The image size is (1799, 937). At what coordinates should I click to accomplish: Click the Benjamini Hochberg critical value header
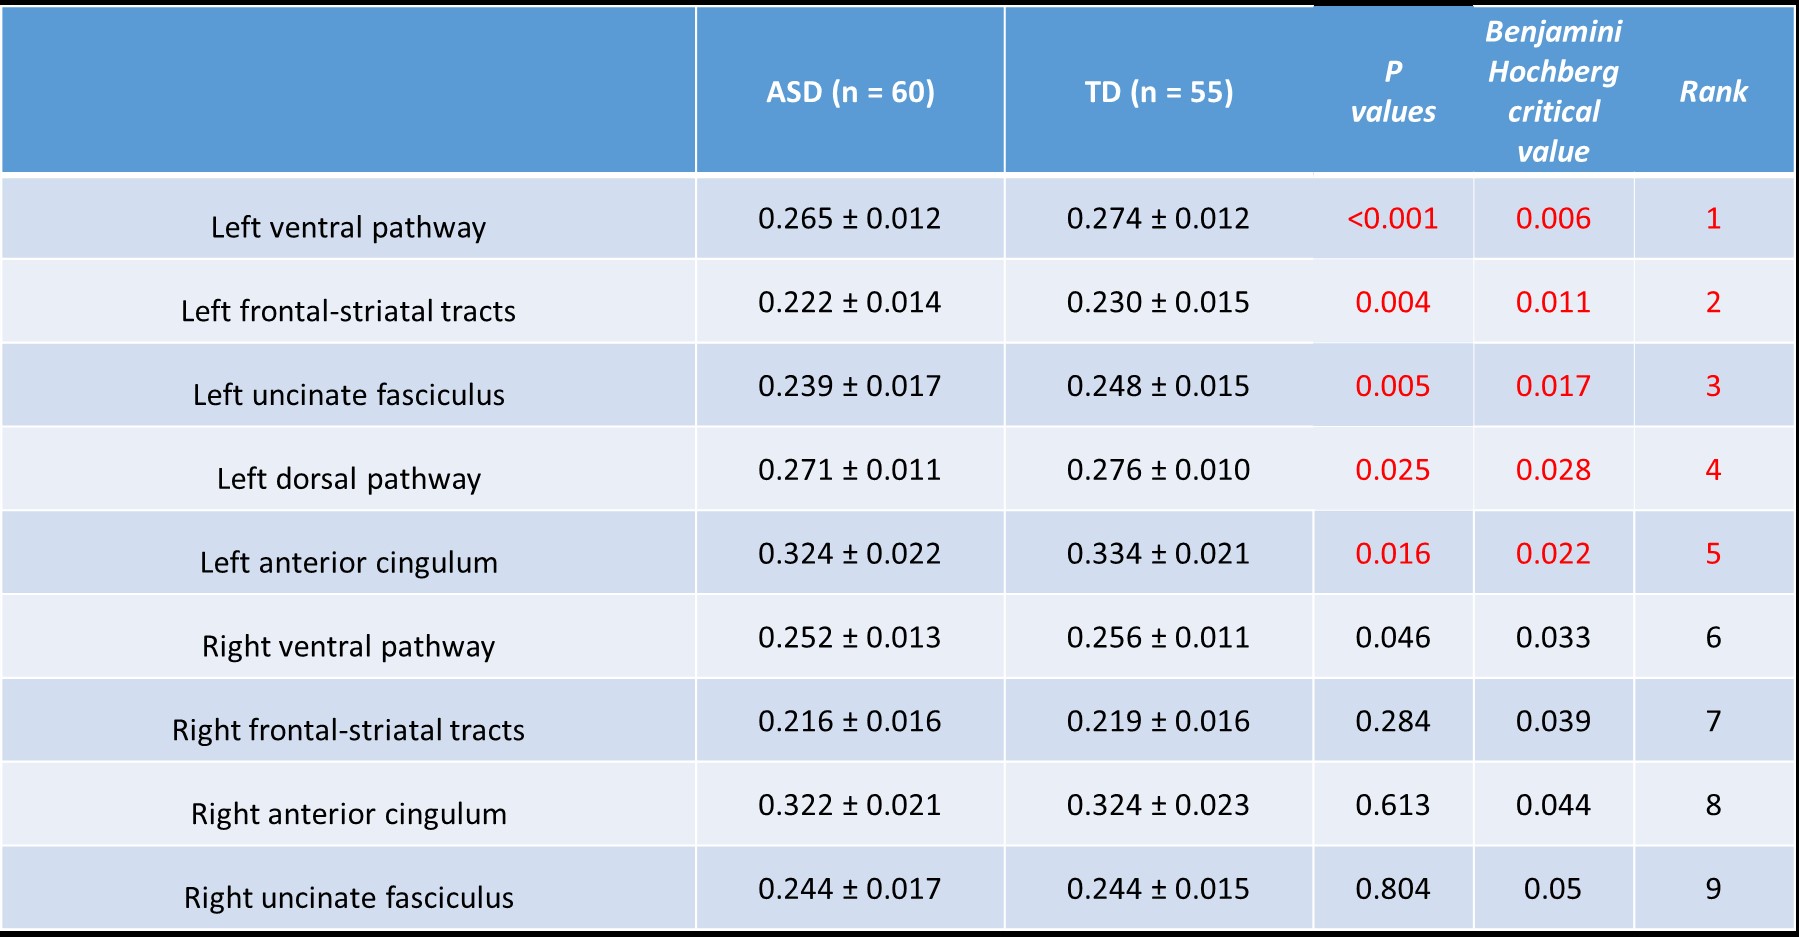click(1553, 92)
